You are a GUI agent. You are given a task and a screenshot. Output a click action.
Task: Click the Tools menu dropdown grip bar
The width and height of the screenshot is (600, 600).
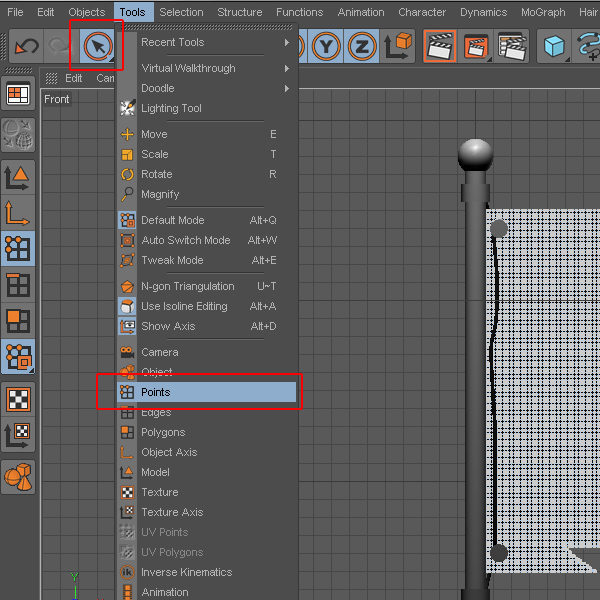tap(209, 27)
